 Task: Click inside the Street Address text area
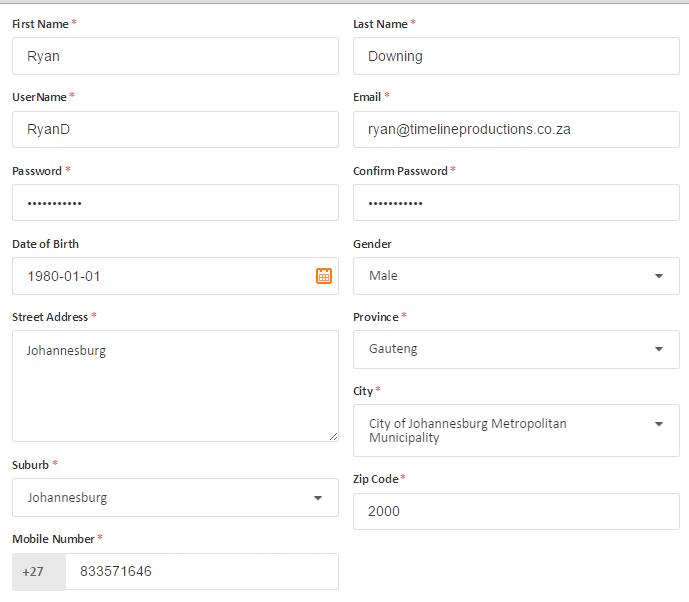pos(175,385)
